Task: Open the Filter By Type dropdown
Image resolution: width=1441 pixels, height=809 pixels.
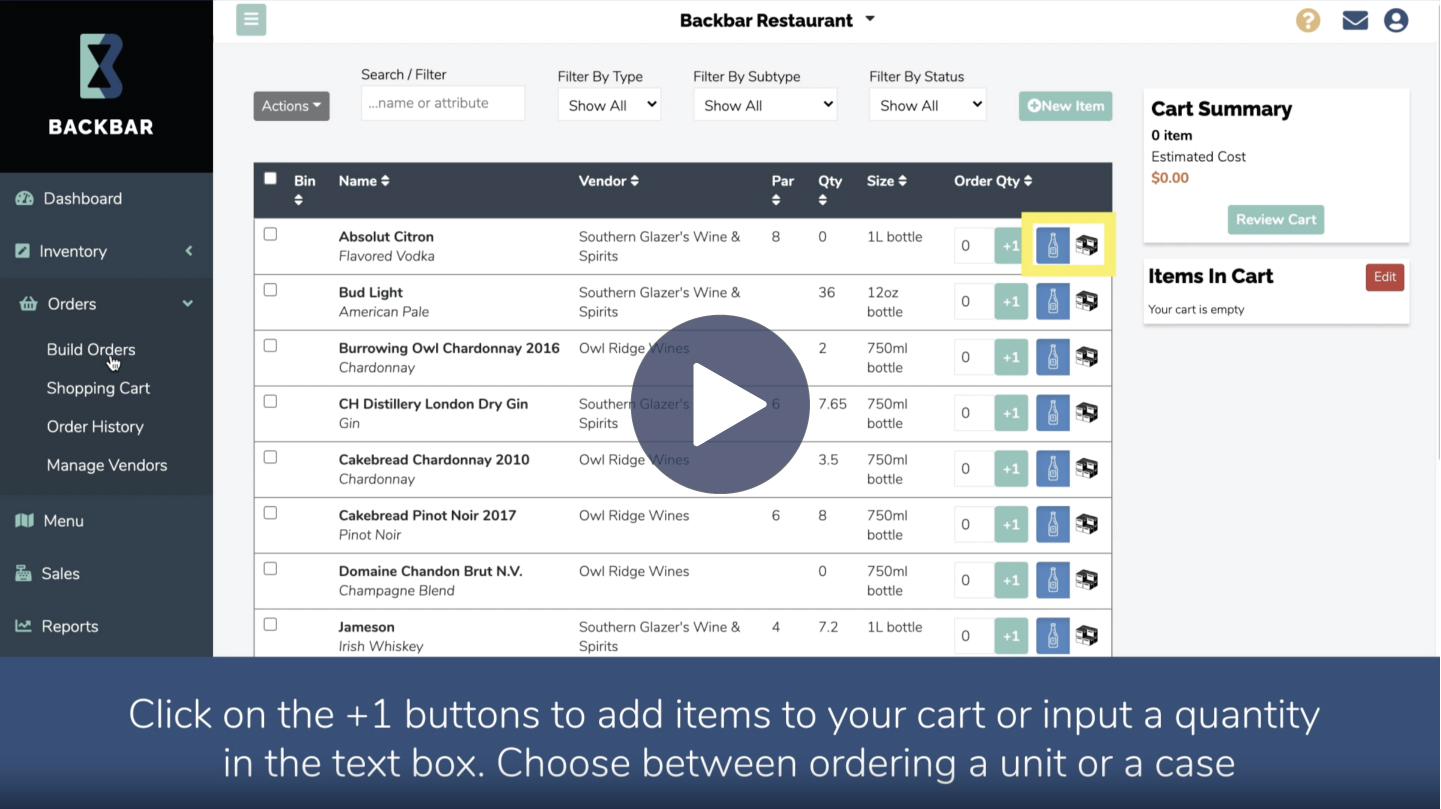Action: point(609,105)
